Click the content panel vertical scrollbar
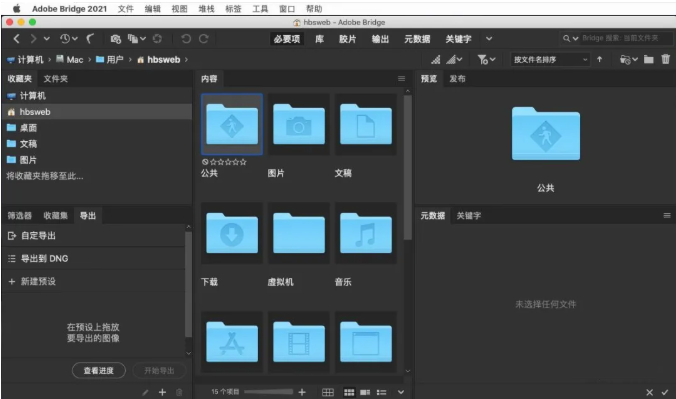 (407, 168)
